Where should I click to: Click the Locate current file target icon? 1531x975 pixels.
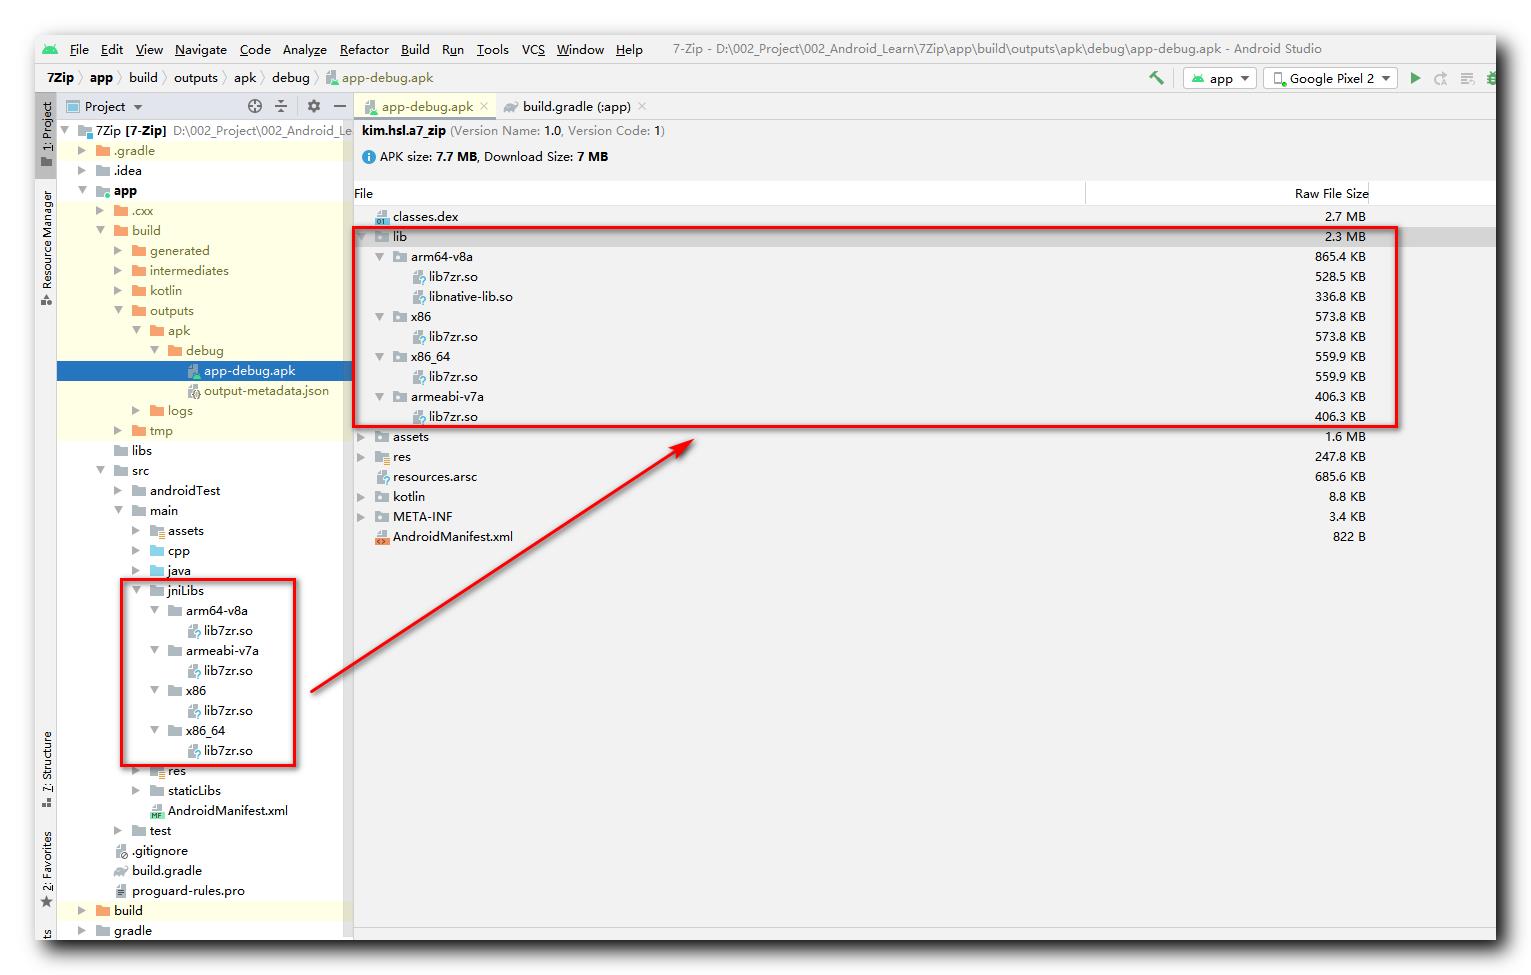pos(255,106)
